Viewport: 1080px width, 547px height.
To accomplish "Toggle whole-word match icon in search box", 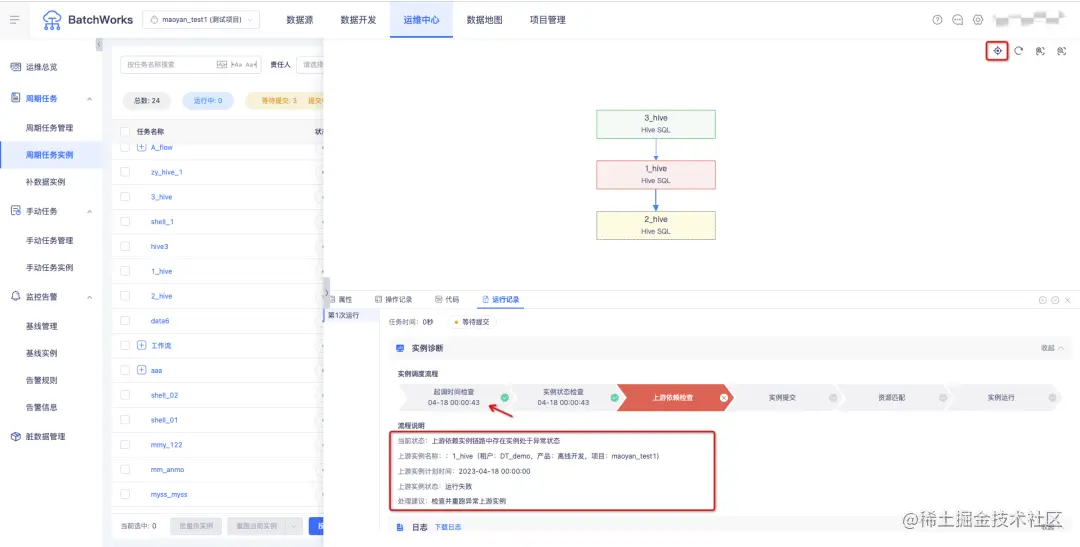I will 221,64.
